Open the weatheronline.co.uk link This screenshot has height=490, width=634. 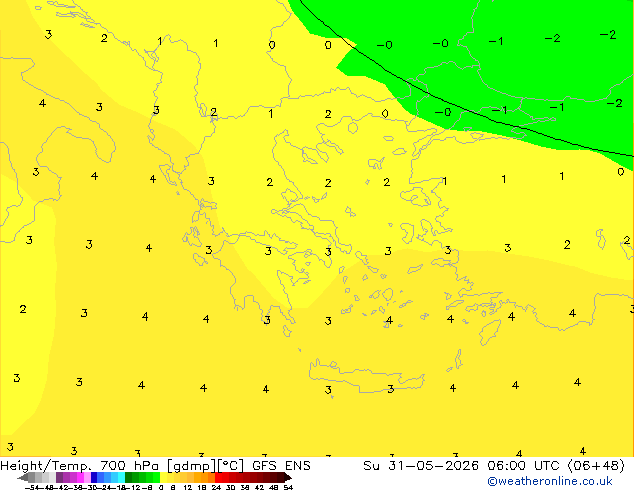[x=550, y=481]
